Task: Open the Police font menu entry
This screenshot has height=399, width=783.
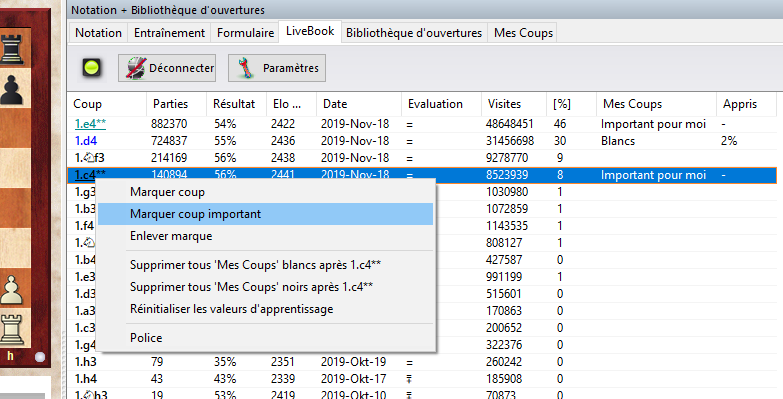Action: tap(265, 338)
